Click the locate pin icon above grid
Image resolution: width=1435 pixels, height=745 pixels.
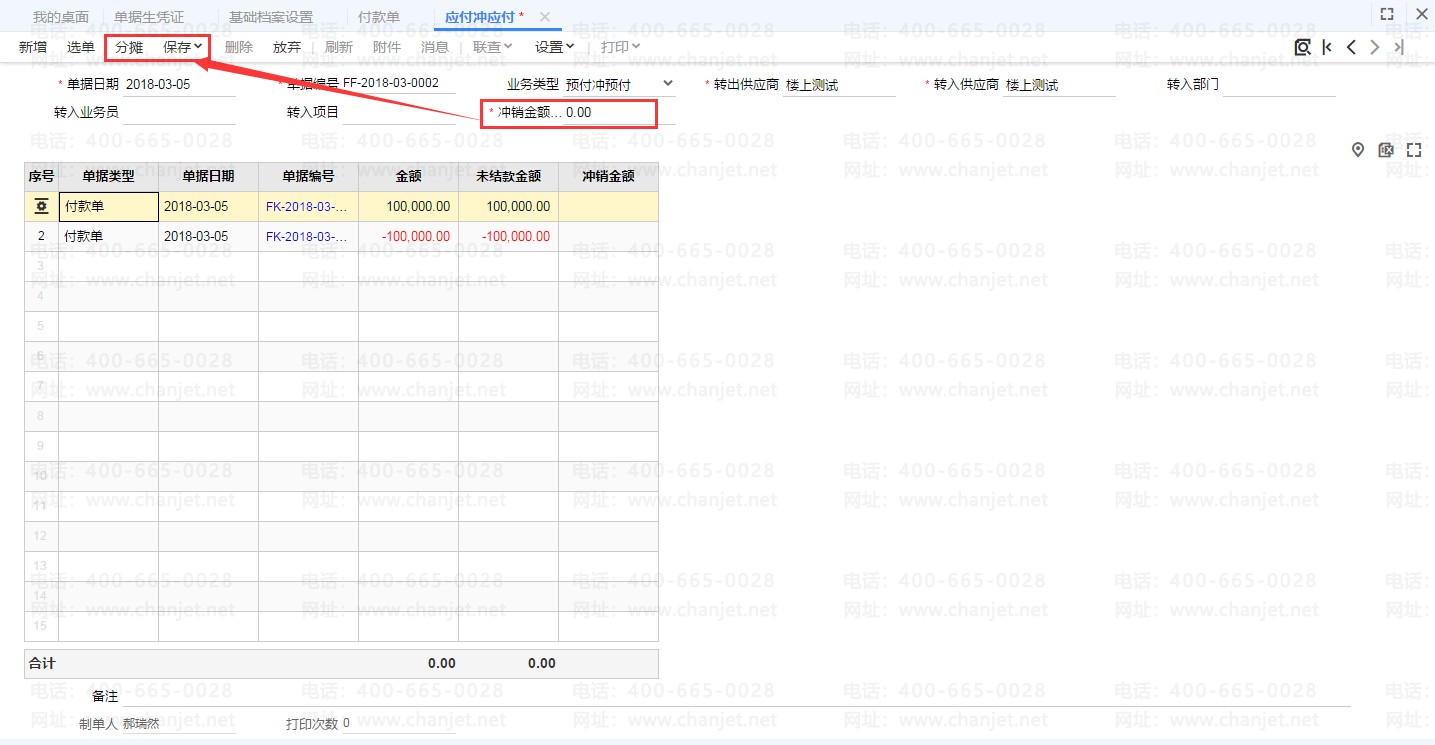1358,150
